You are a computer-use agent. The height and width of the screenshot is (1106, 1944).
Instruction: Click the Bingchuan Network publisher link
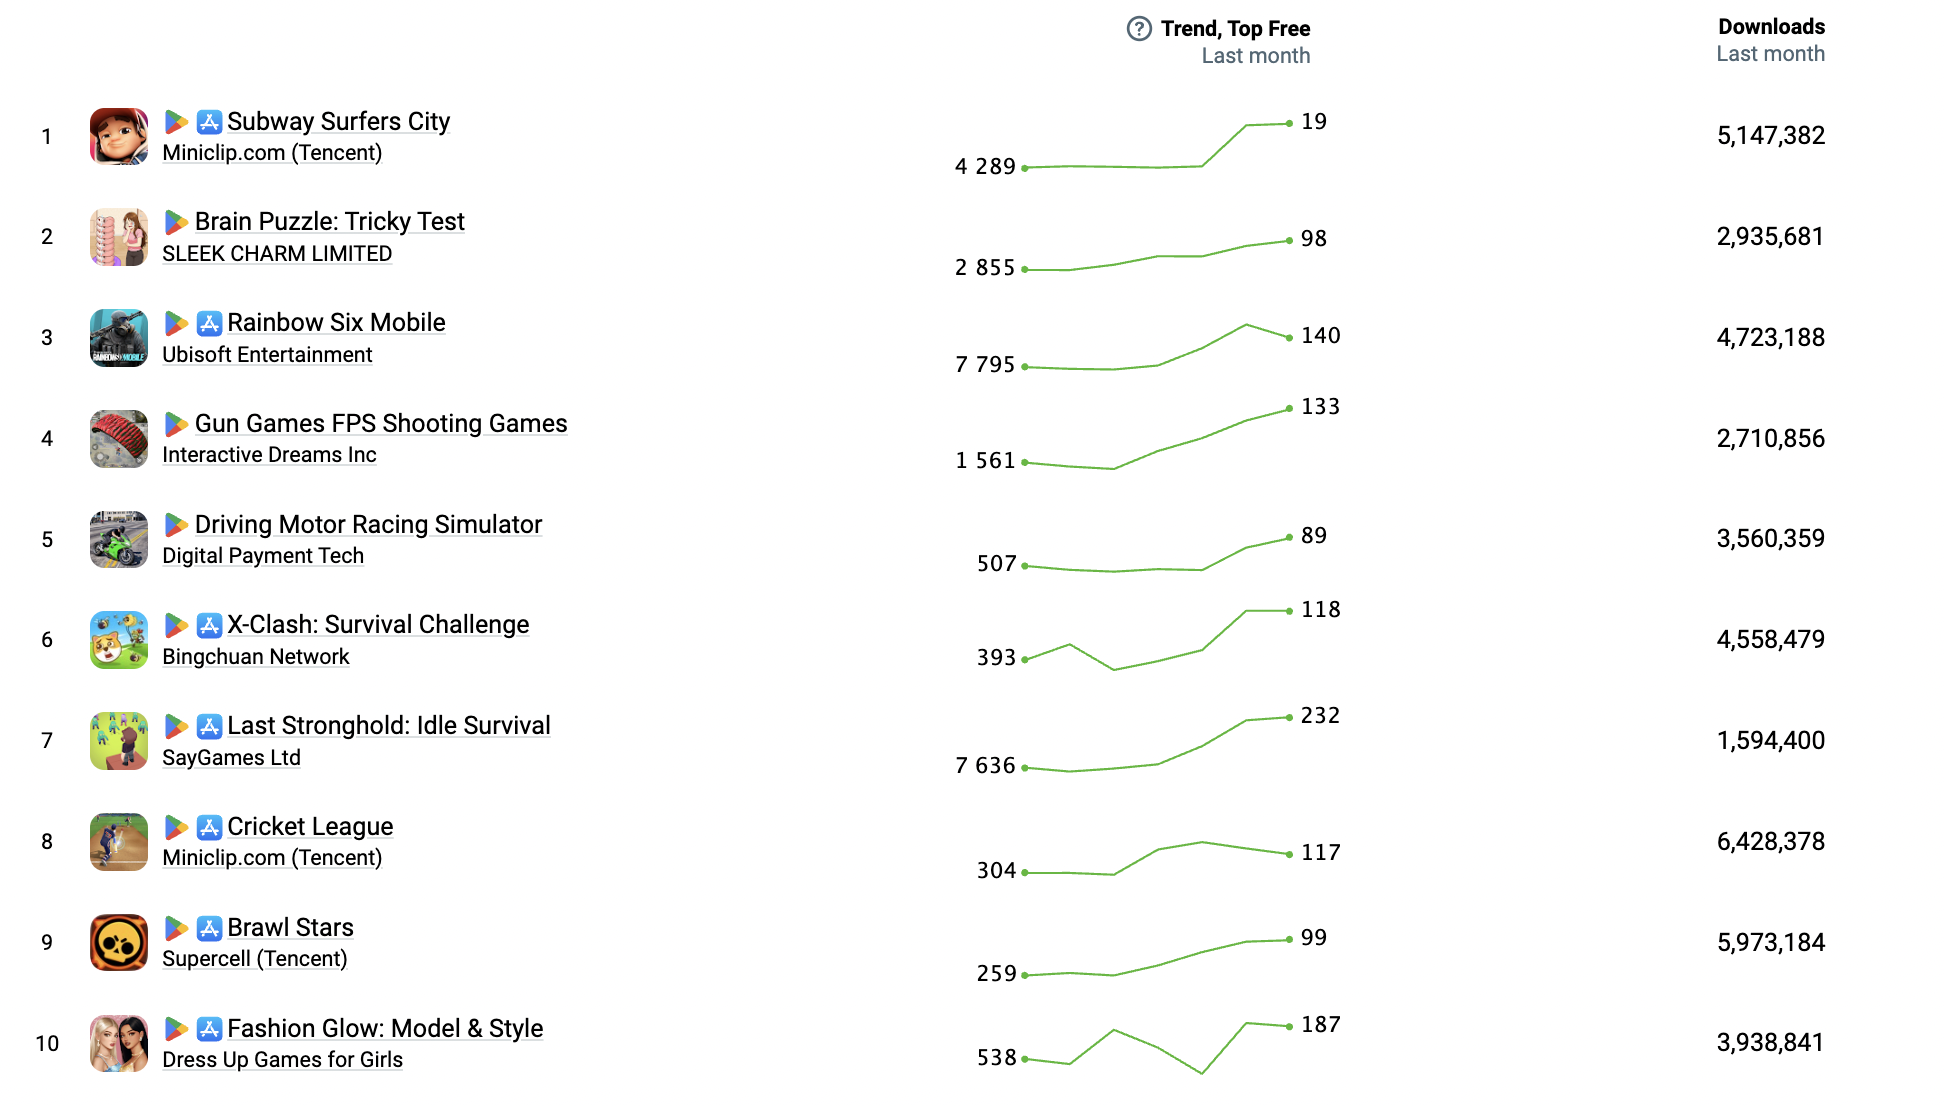[256, 657]
